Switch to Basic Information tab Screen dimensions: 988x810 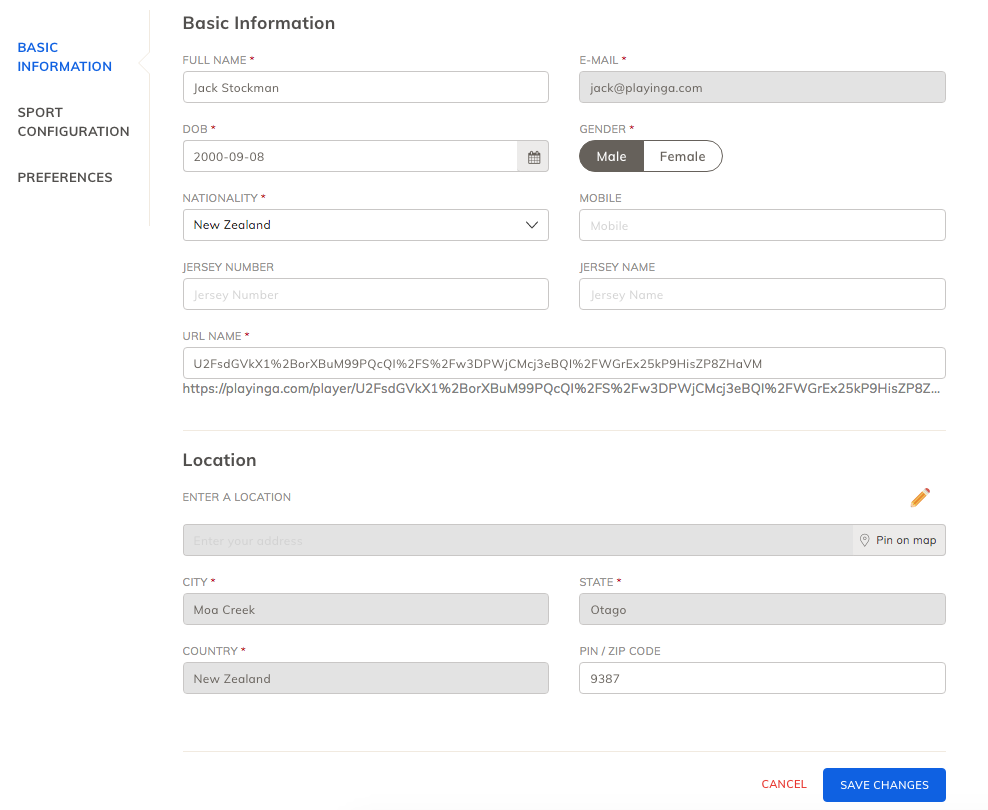point(64,57)
